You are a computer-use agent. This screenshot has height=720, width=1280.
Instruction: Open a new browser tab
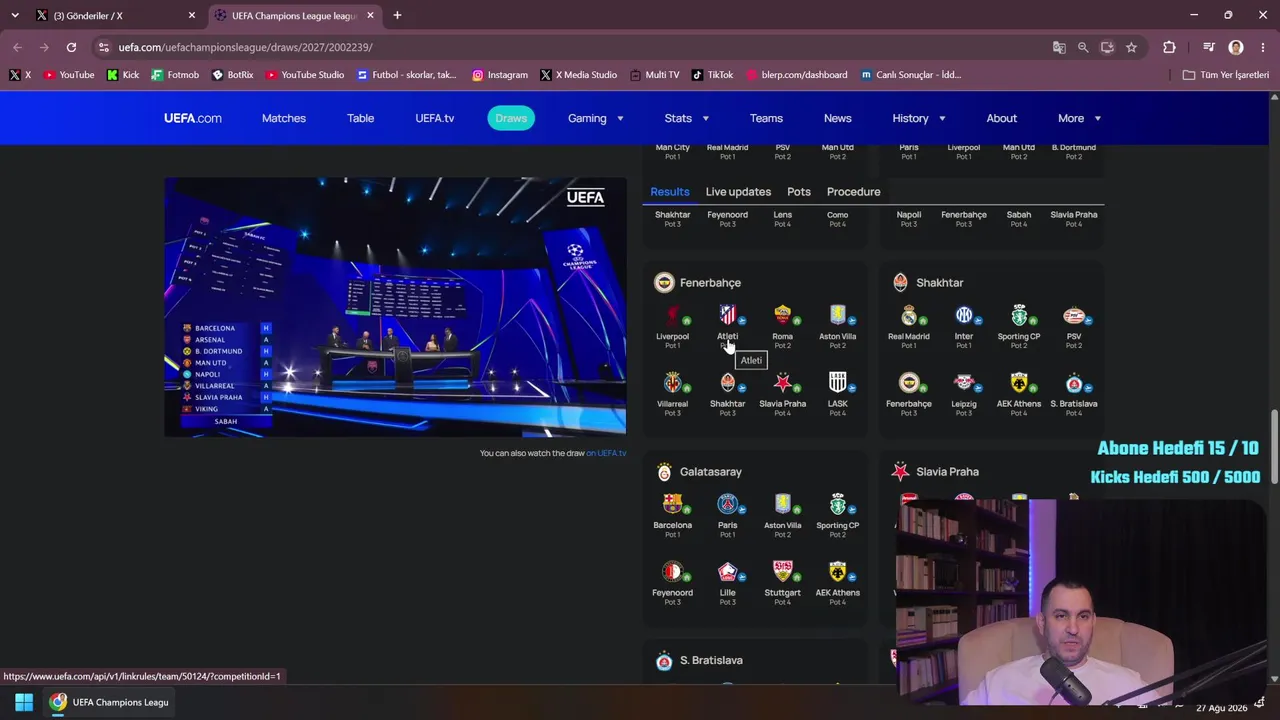click(x=397, y=15)
